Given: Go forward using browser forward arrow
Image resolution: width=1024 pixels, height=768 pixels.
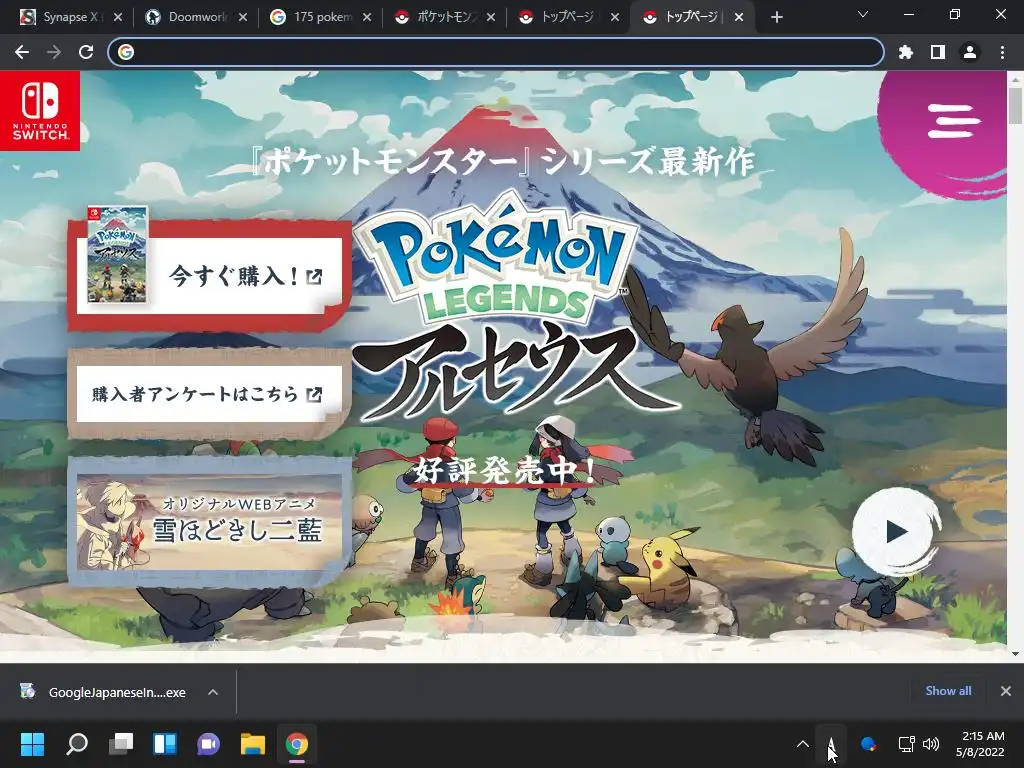Looking at the screenshot, I should tap(54, 52).
